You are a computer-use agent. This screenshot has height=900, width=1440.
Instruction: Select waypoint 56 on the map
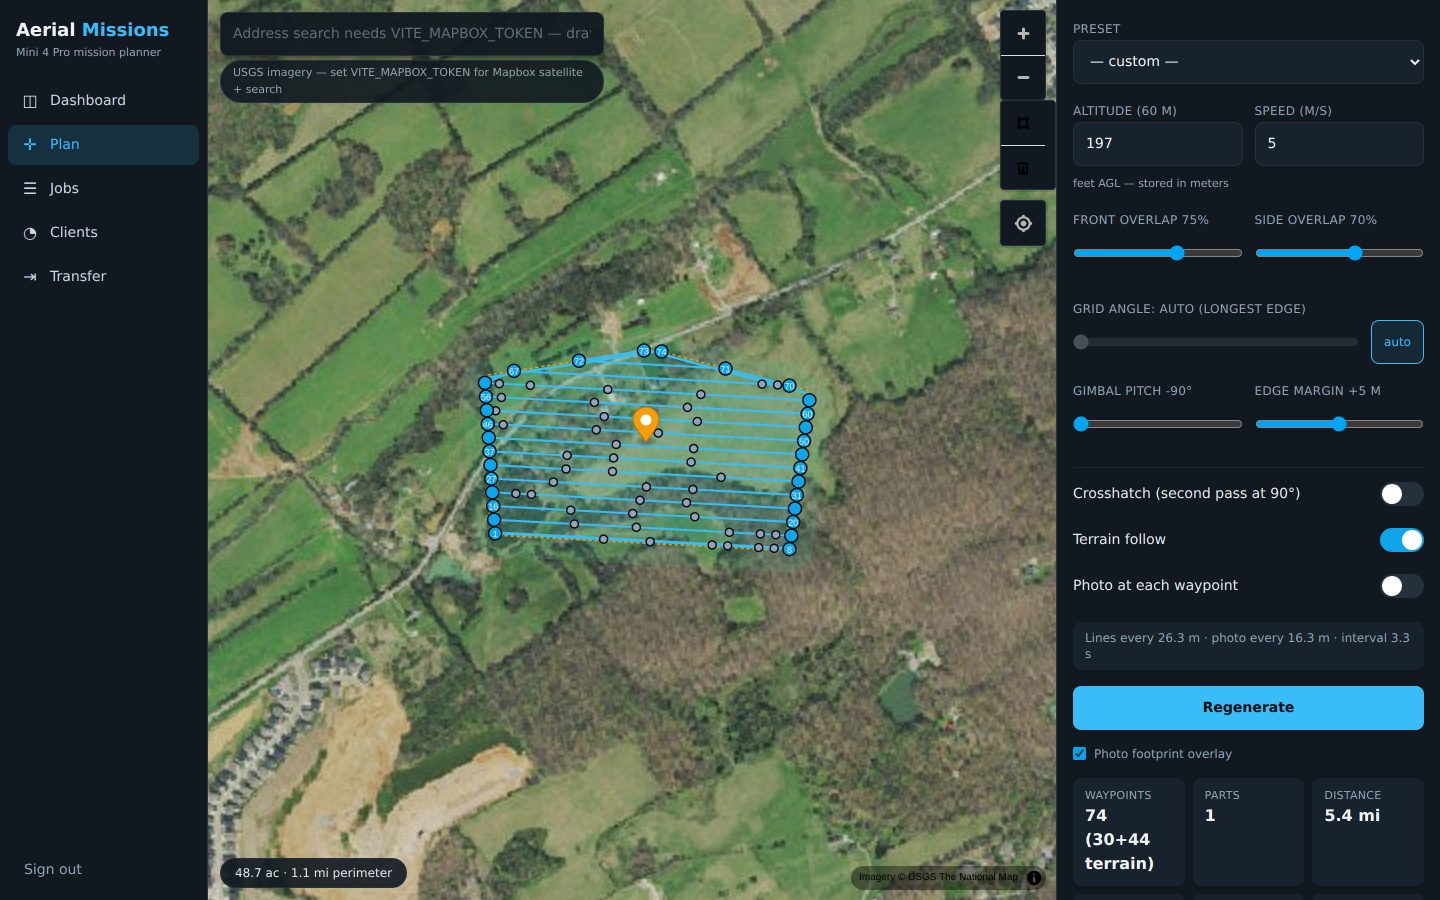[x=486, y=397]
